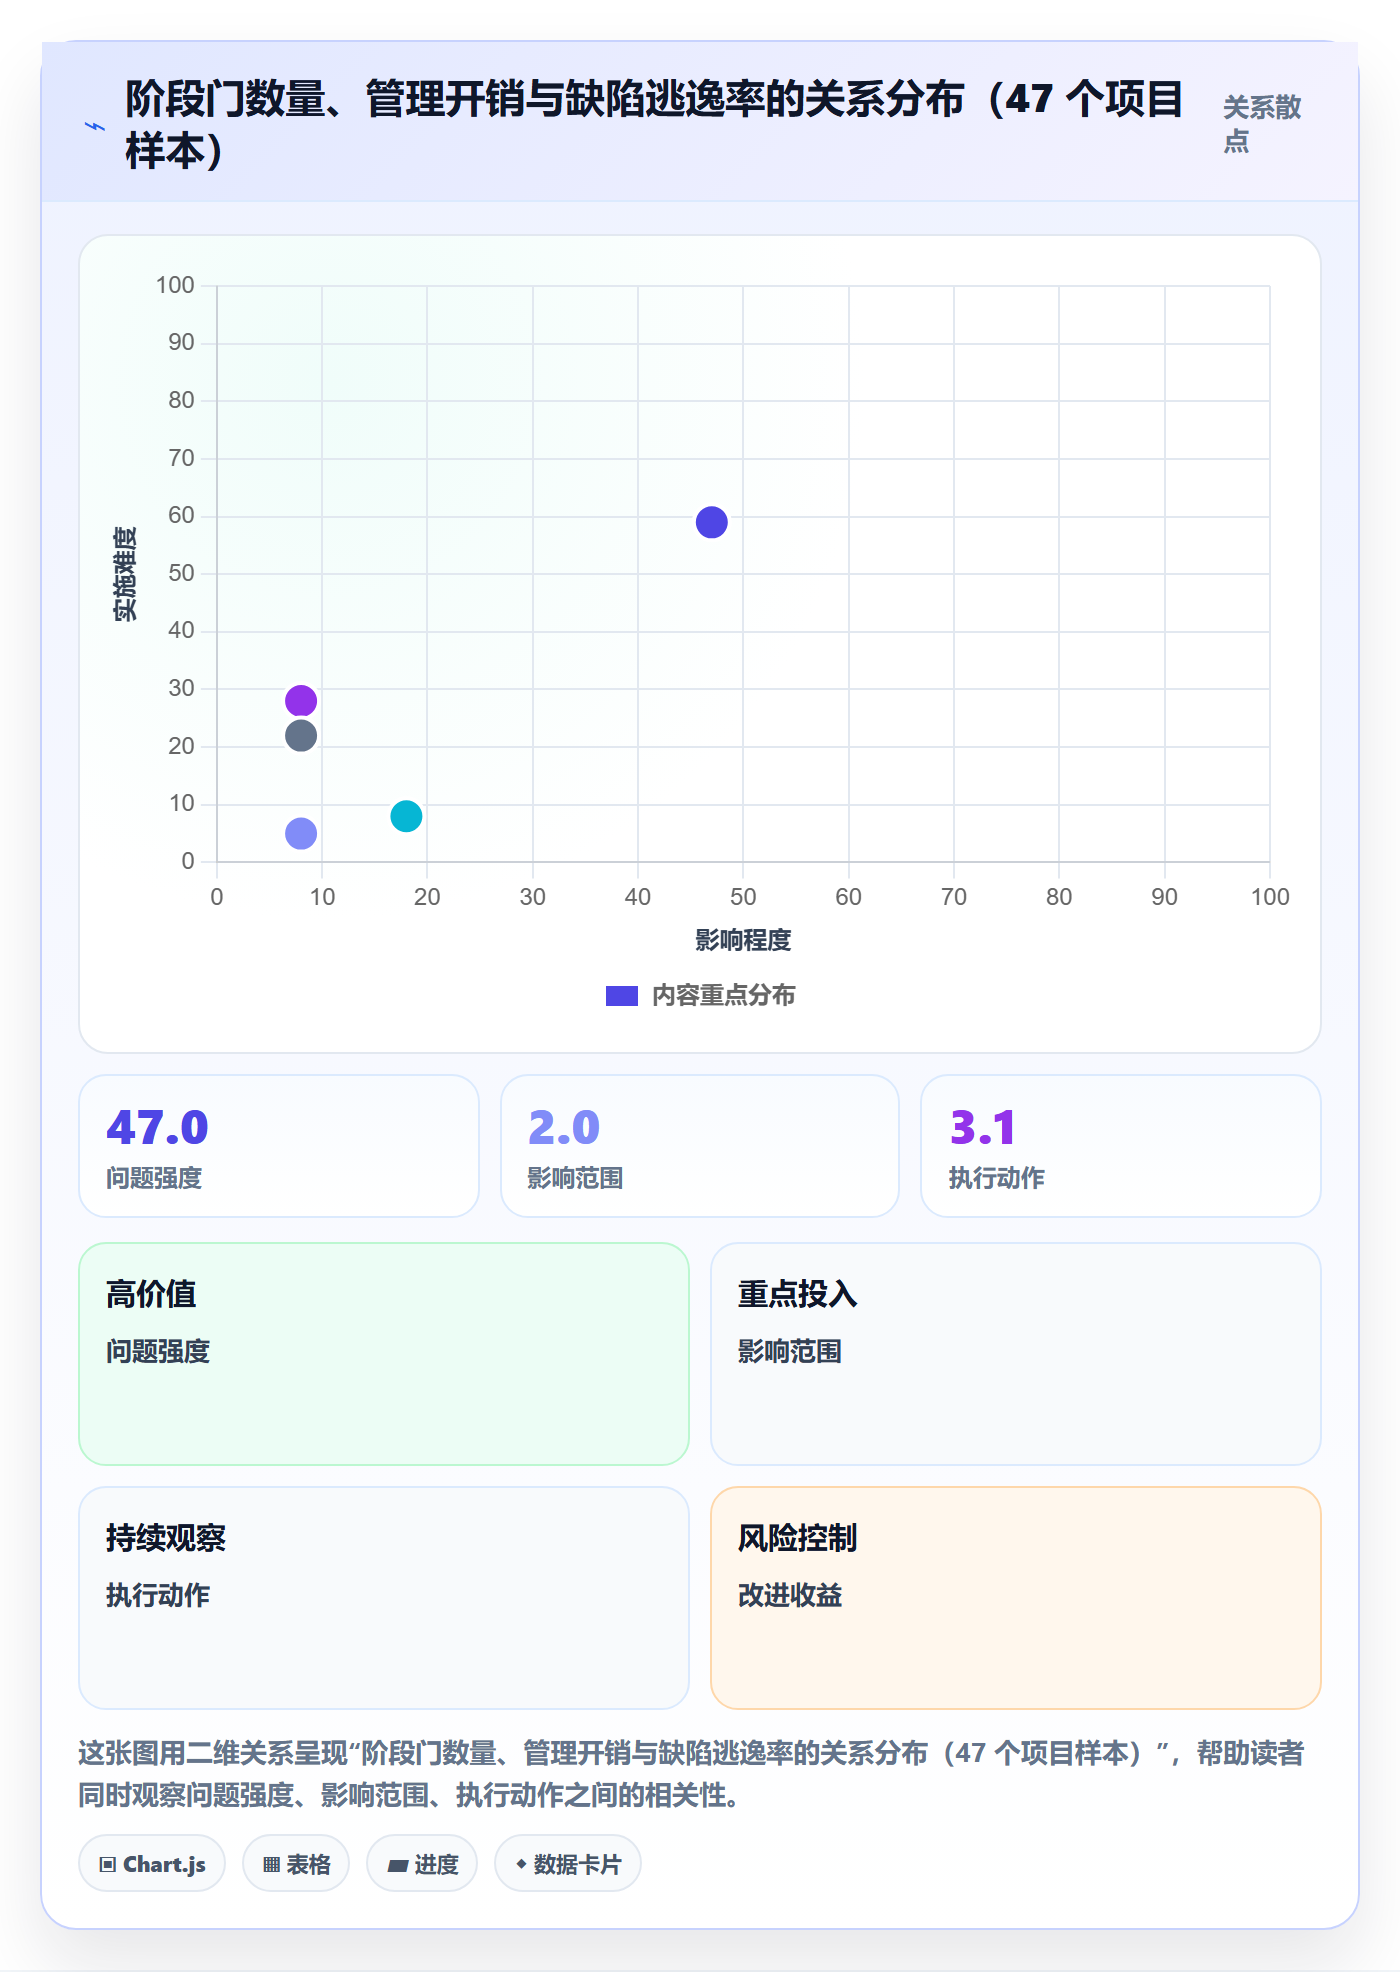Click the Chart.js tag
1400x1972 pixels.
(x=152, y=1864)
